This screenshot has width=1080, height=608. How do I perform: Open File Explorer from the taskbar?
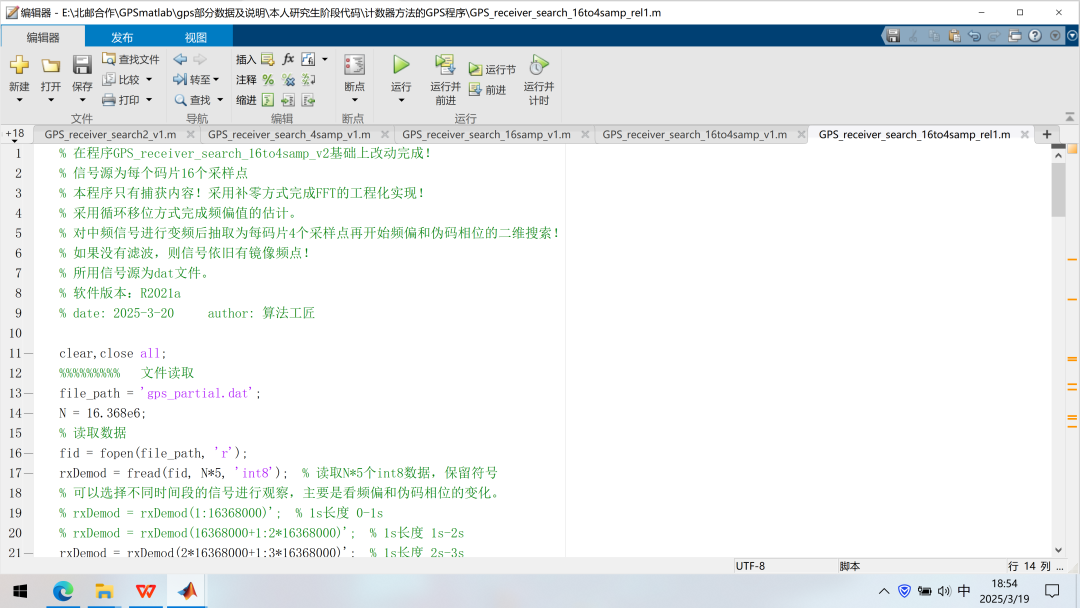tap(104, 591)
